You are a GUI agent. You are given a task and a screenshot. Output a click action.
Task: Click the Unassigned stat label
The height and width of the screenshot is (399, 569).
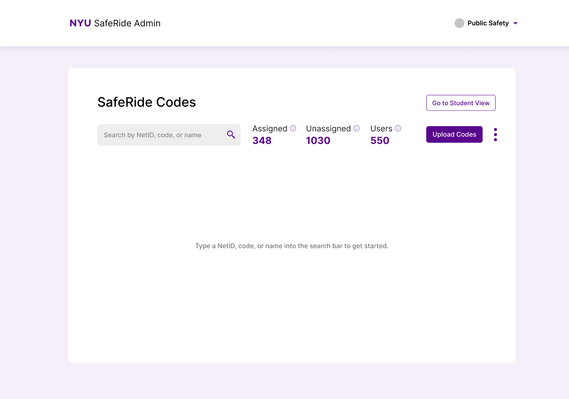(328, 129)
